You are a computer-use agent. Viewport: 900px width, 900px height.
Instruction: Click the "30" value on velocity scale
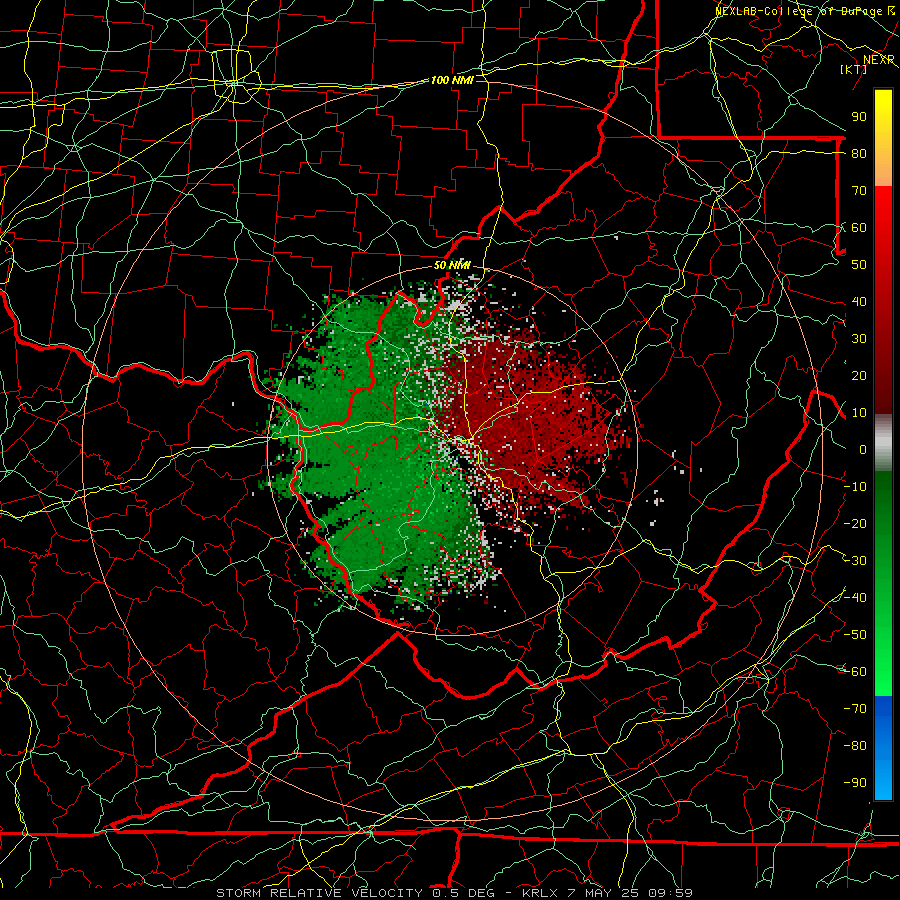pyautogui.click(x=859, y=339)
